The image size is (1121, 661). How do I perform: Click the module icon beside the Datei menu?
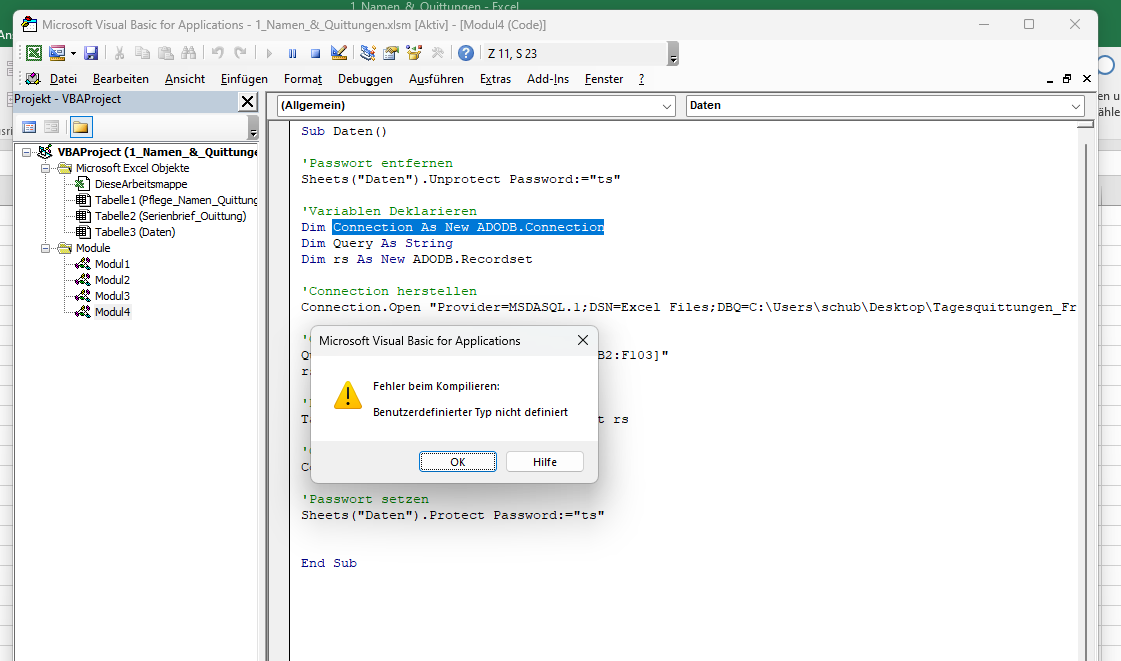pos(33,79)
